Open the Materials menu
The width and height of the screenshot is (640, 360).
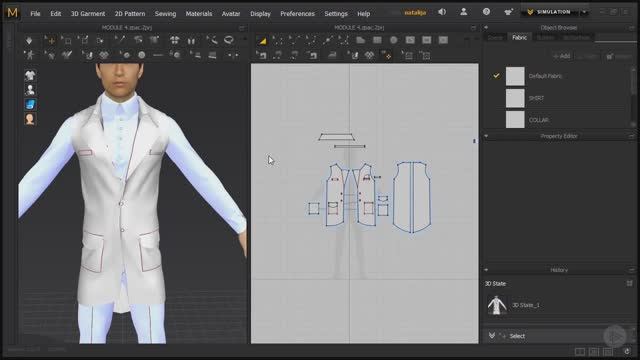(x=199, y=13)
